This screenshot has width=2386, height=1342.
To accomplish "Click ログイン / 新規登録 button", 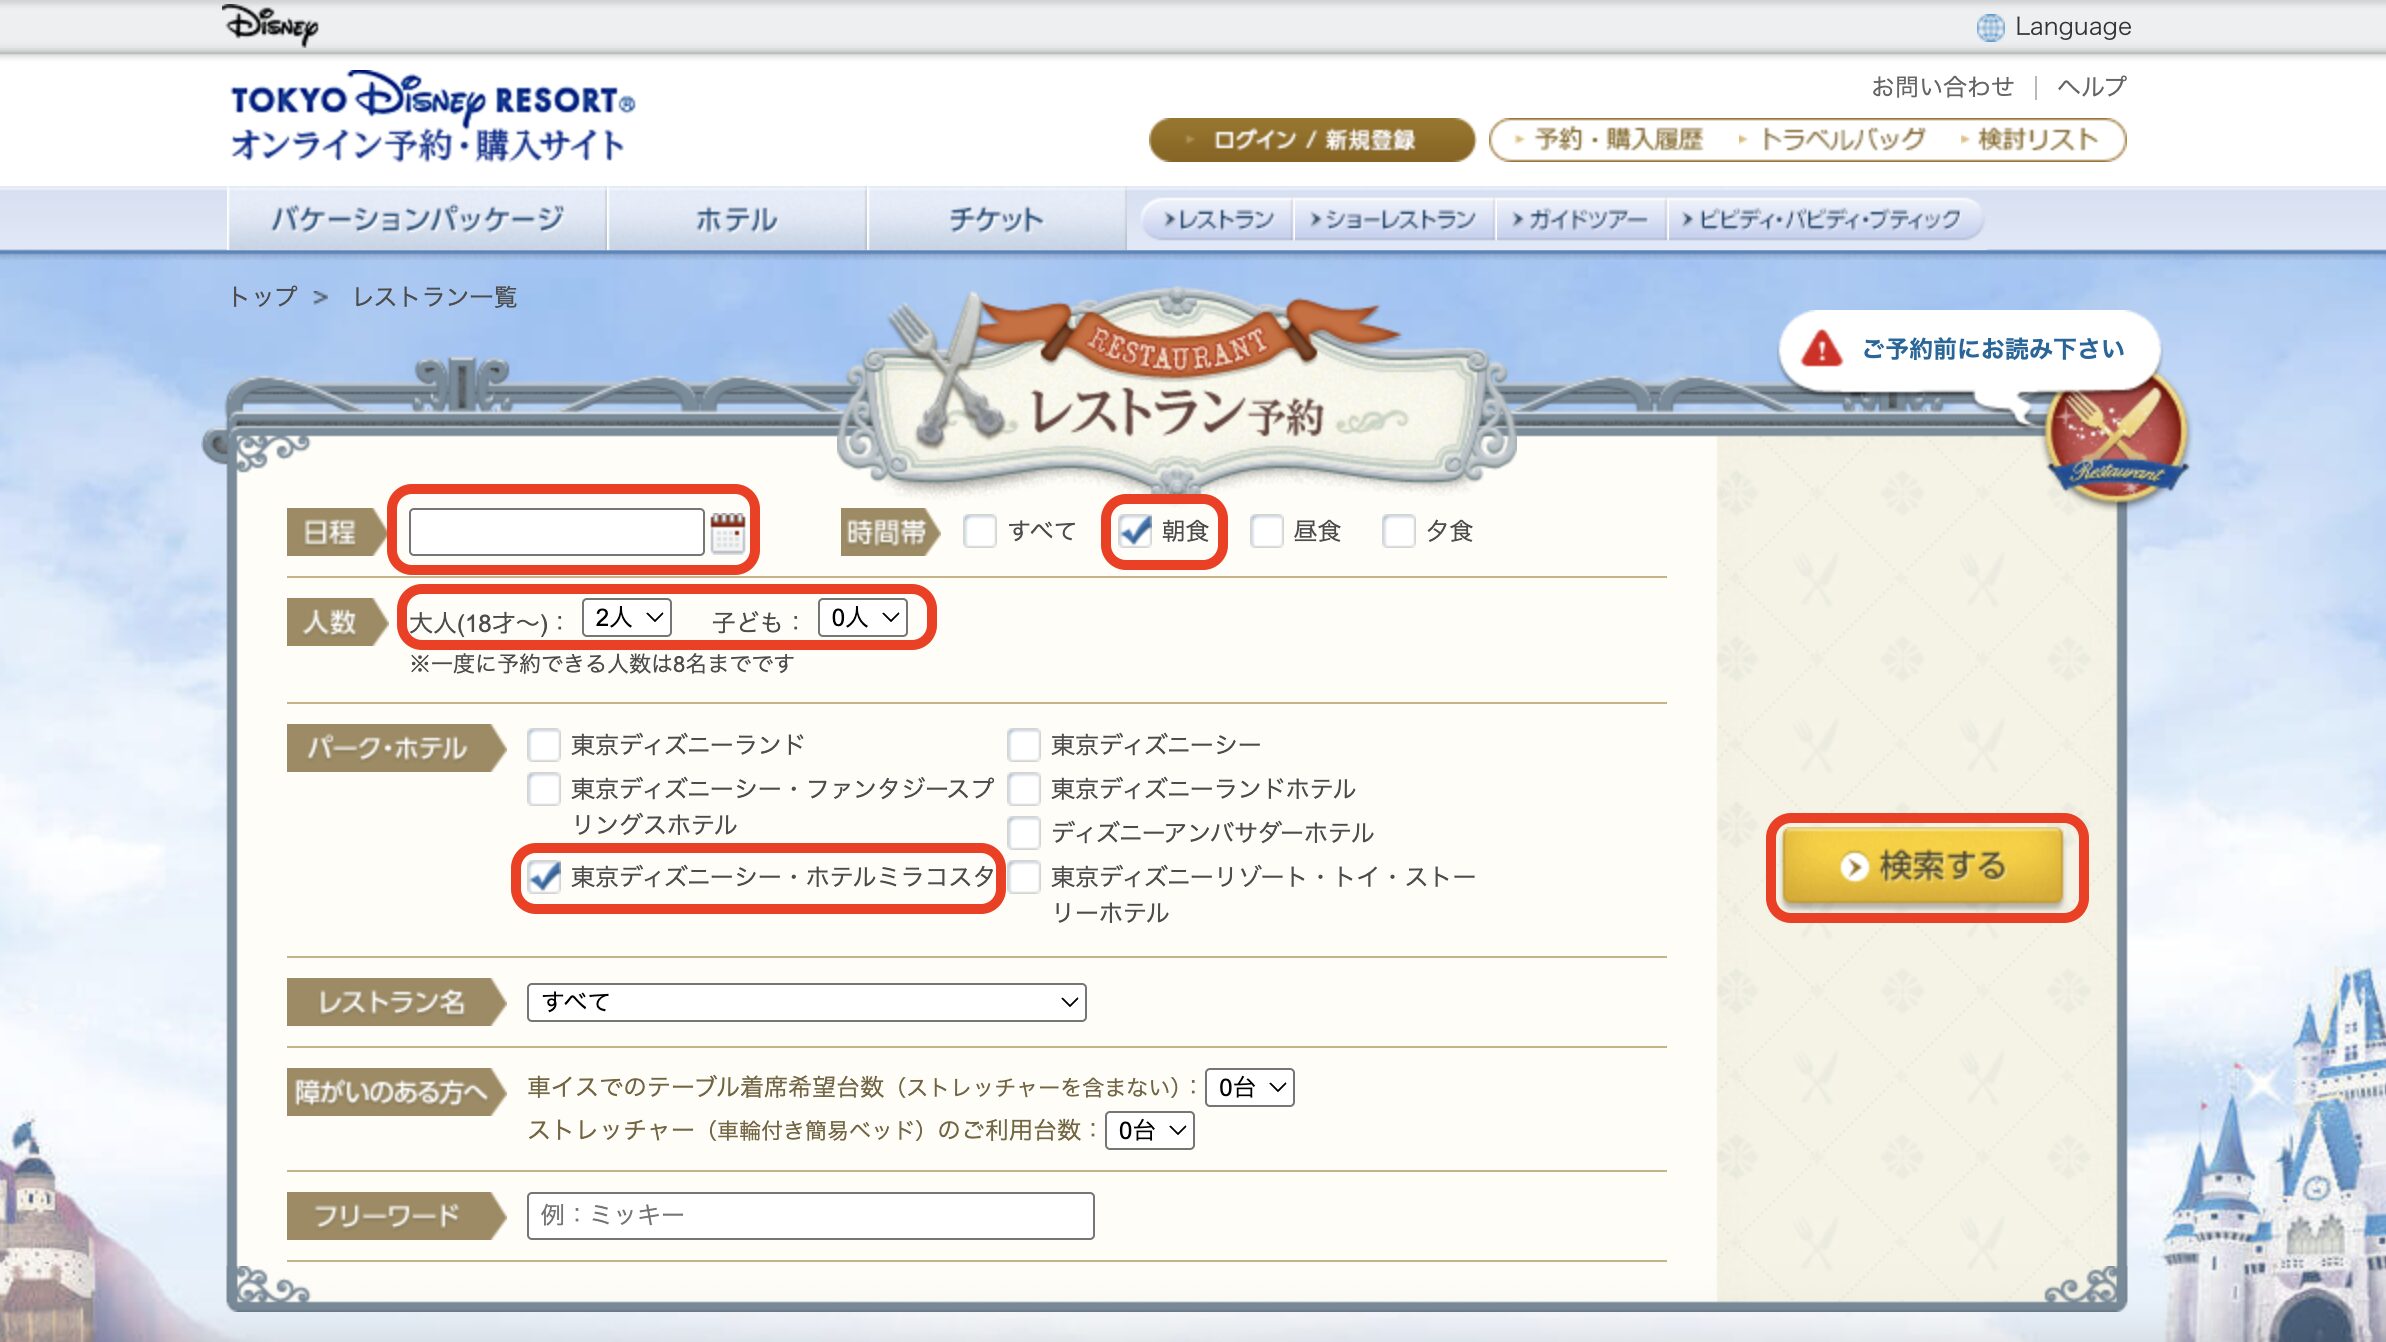I will [1312, 140].
